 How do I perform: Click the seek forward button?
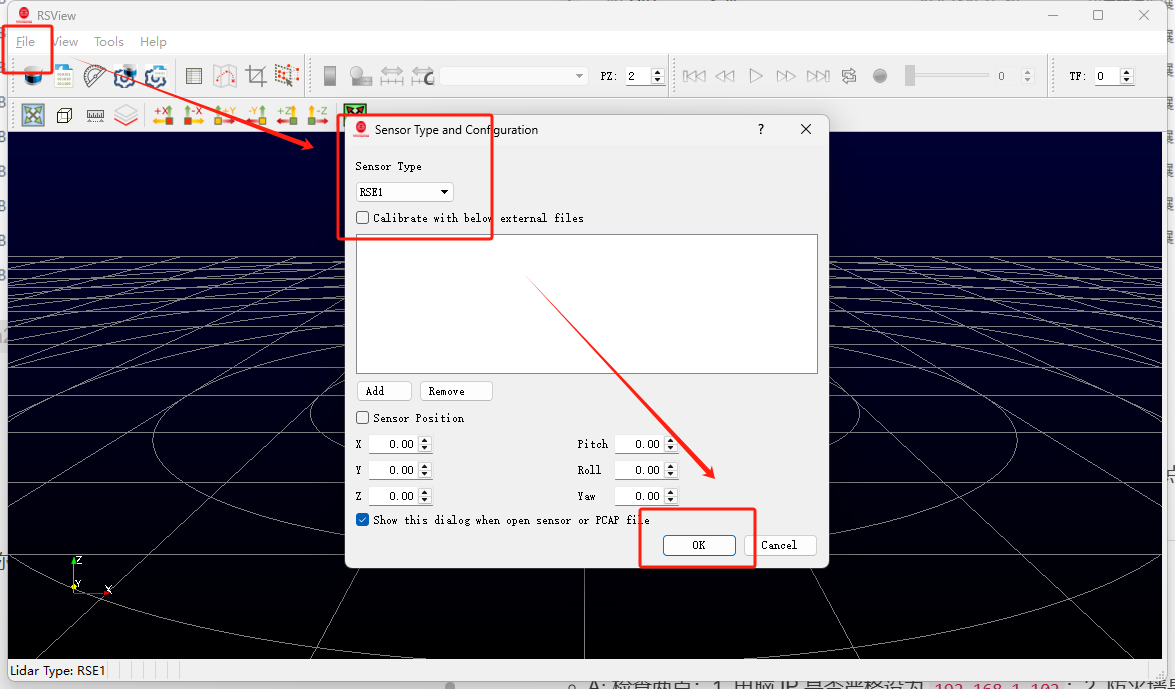786,76
